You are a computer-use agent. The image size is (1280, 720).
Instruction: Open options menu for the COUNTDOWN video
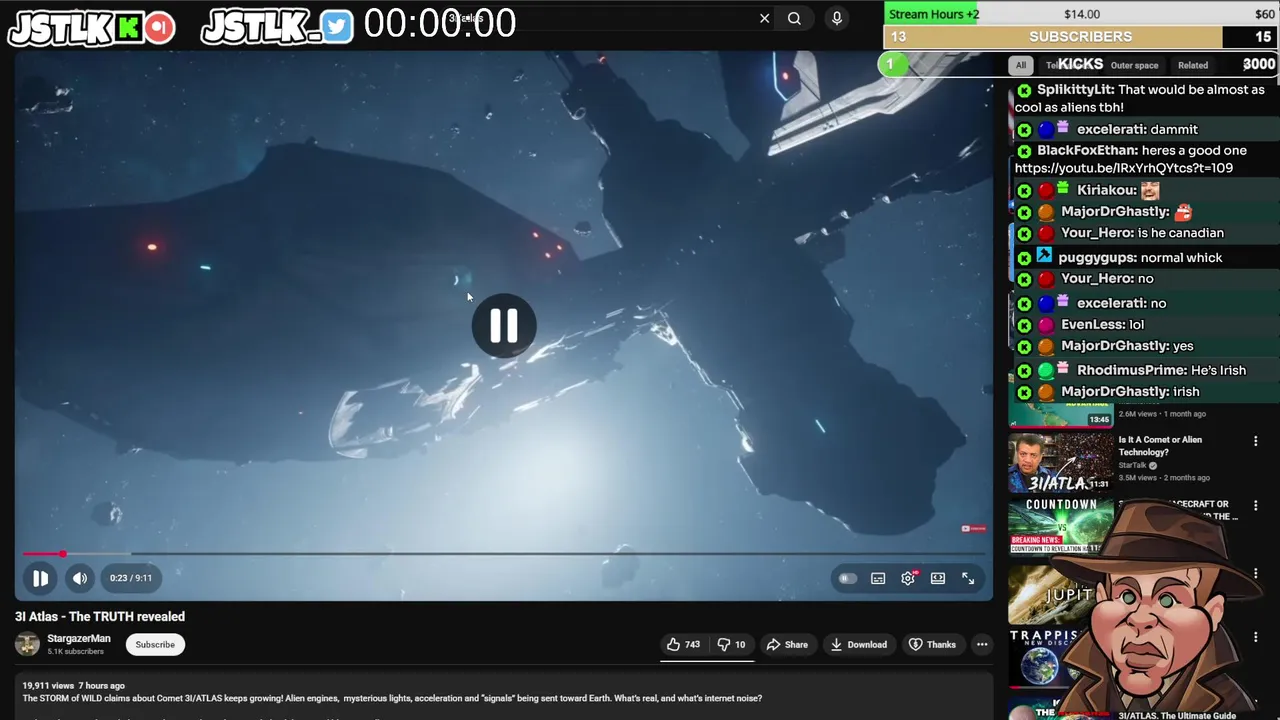point(1256,507)
